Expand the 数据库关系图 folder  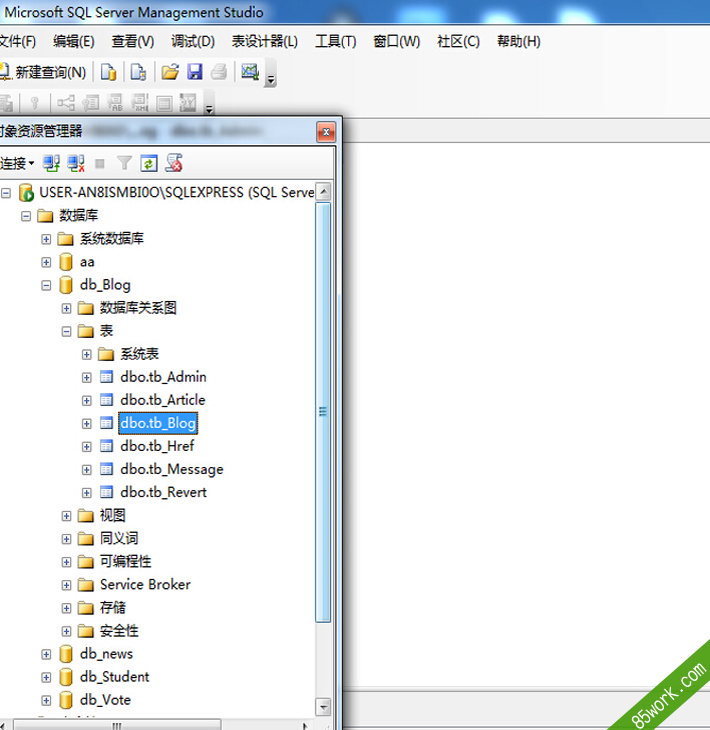[x=67, y=308]
